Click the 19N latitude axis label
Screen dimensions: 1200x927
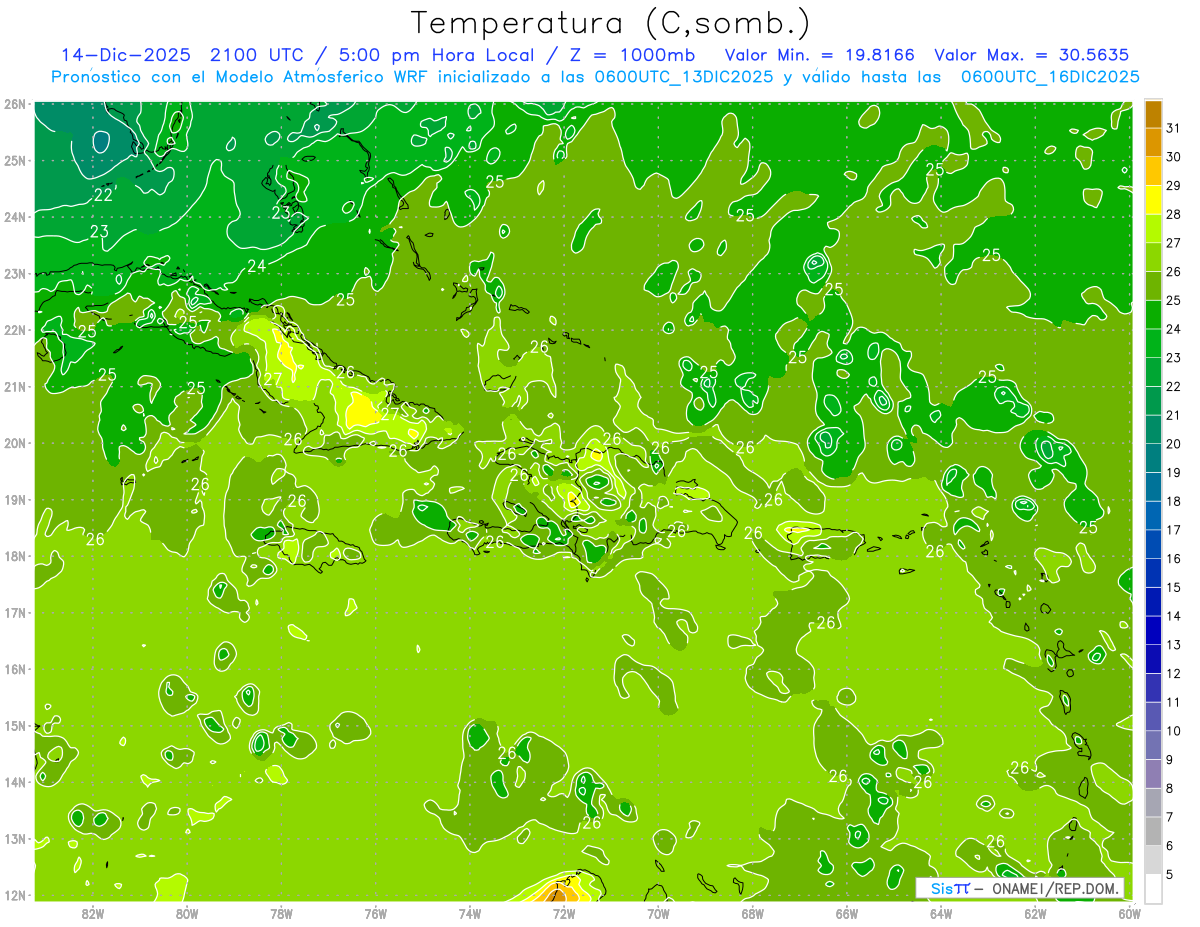[14, 499]
